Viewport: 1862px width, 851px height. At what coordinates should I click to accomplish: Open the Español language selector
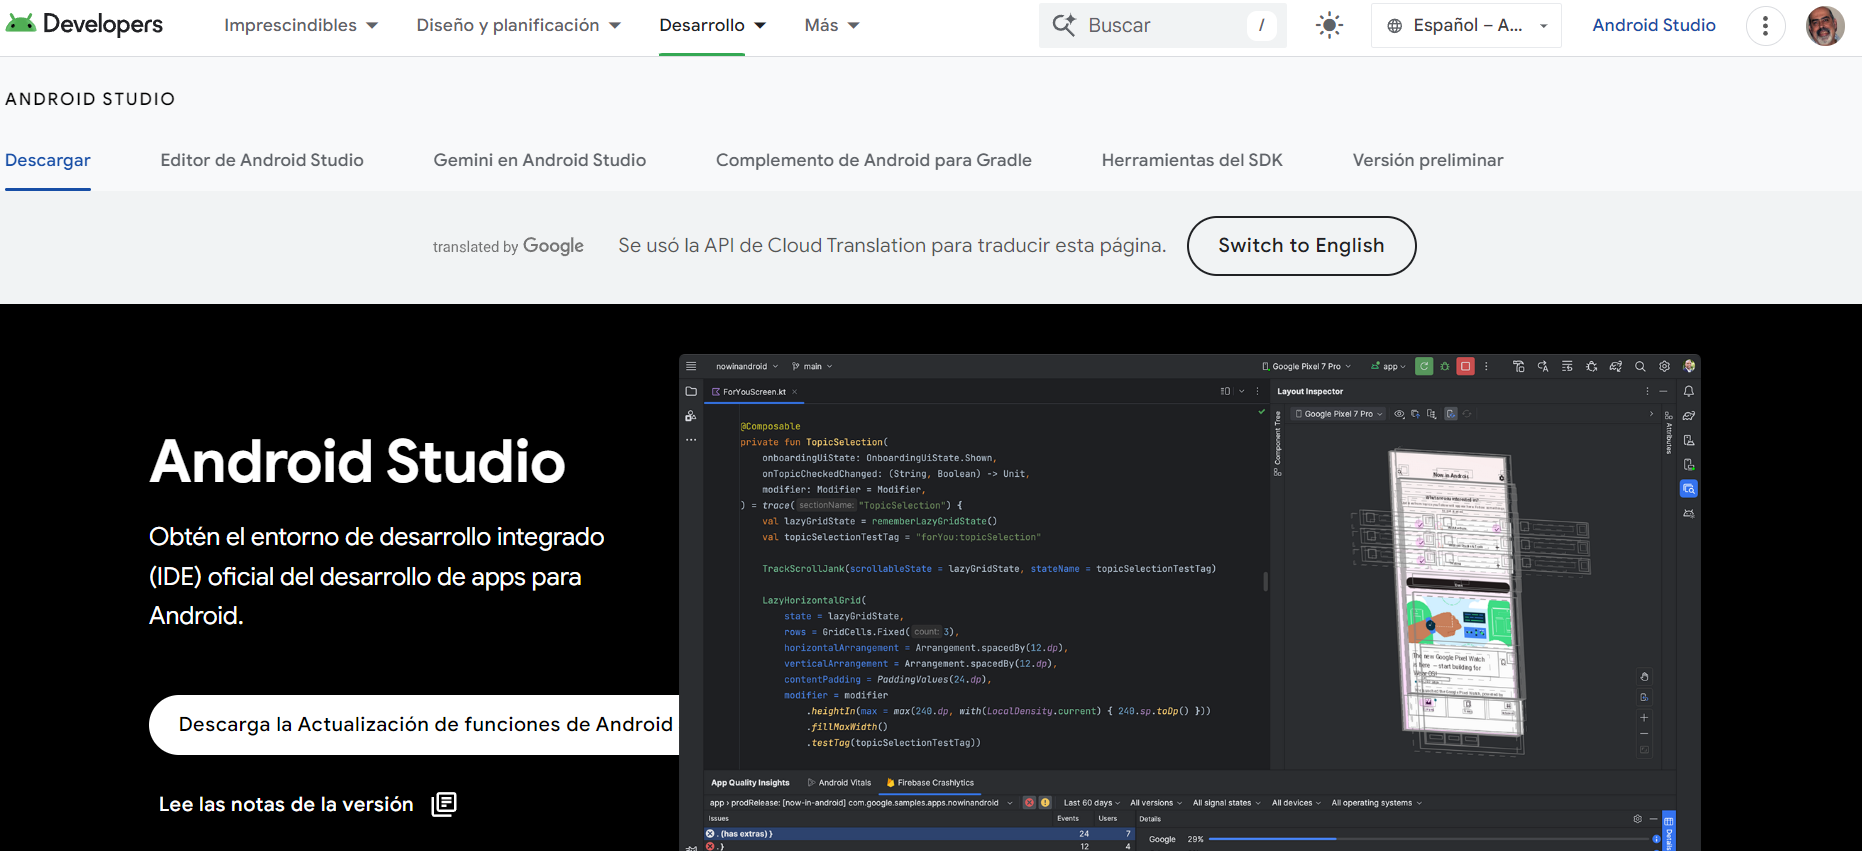(x=1466, y=26)
